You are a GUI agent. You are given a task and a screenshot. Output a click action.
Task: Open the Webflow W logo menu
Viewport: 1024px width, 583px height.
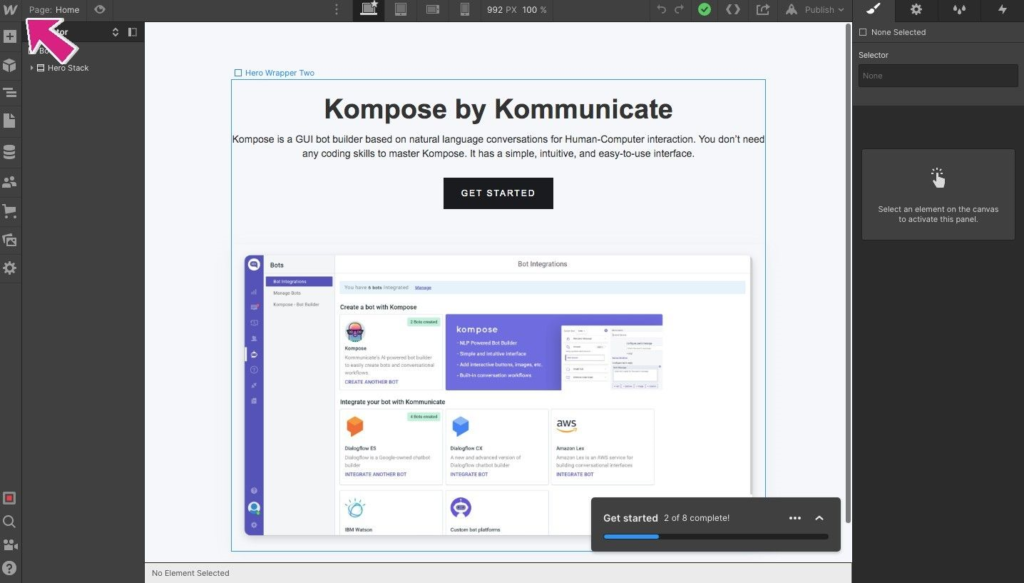point(10,10)
